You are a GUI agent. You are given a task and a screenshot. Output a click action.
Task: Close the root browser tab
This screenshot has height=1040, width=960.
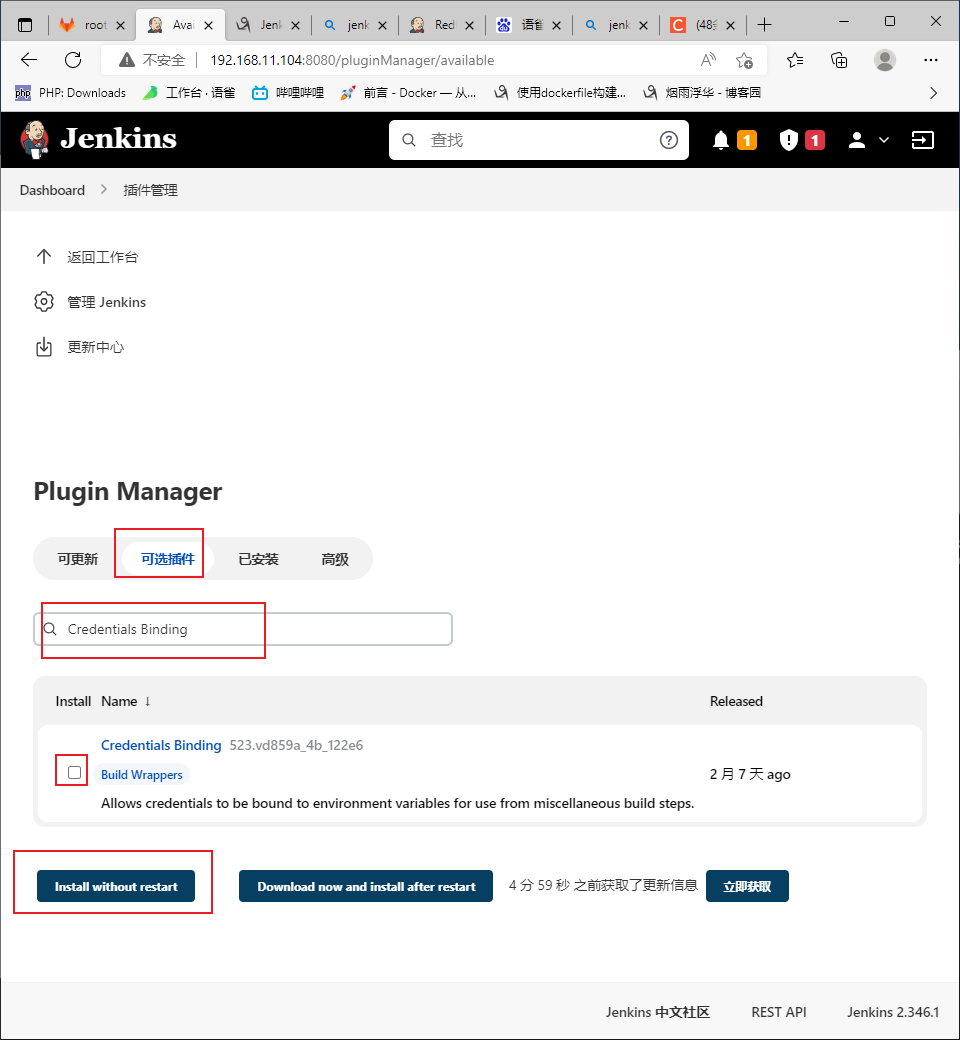(120, 25)
